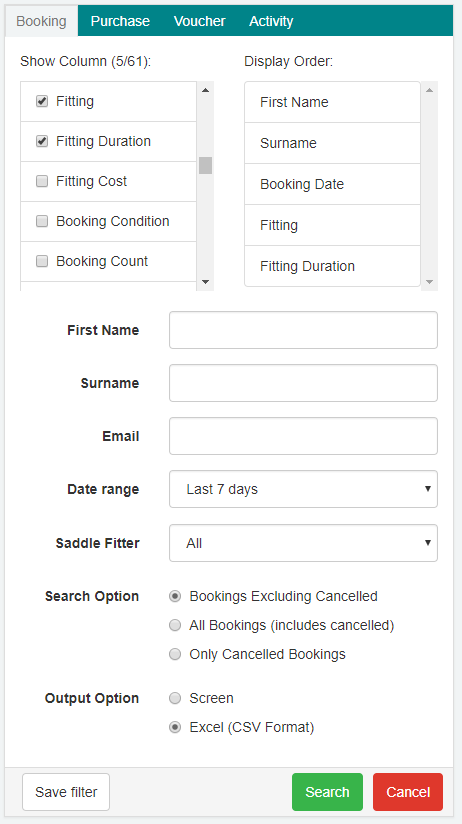The image size is (462, 824).
Task: Click the Save filter button
Action: point(66,792)
